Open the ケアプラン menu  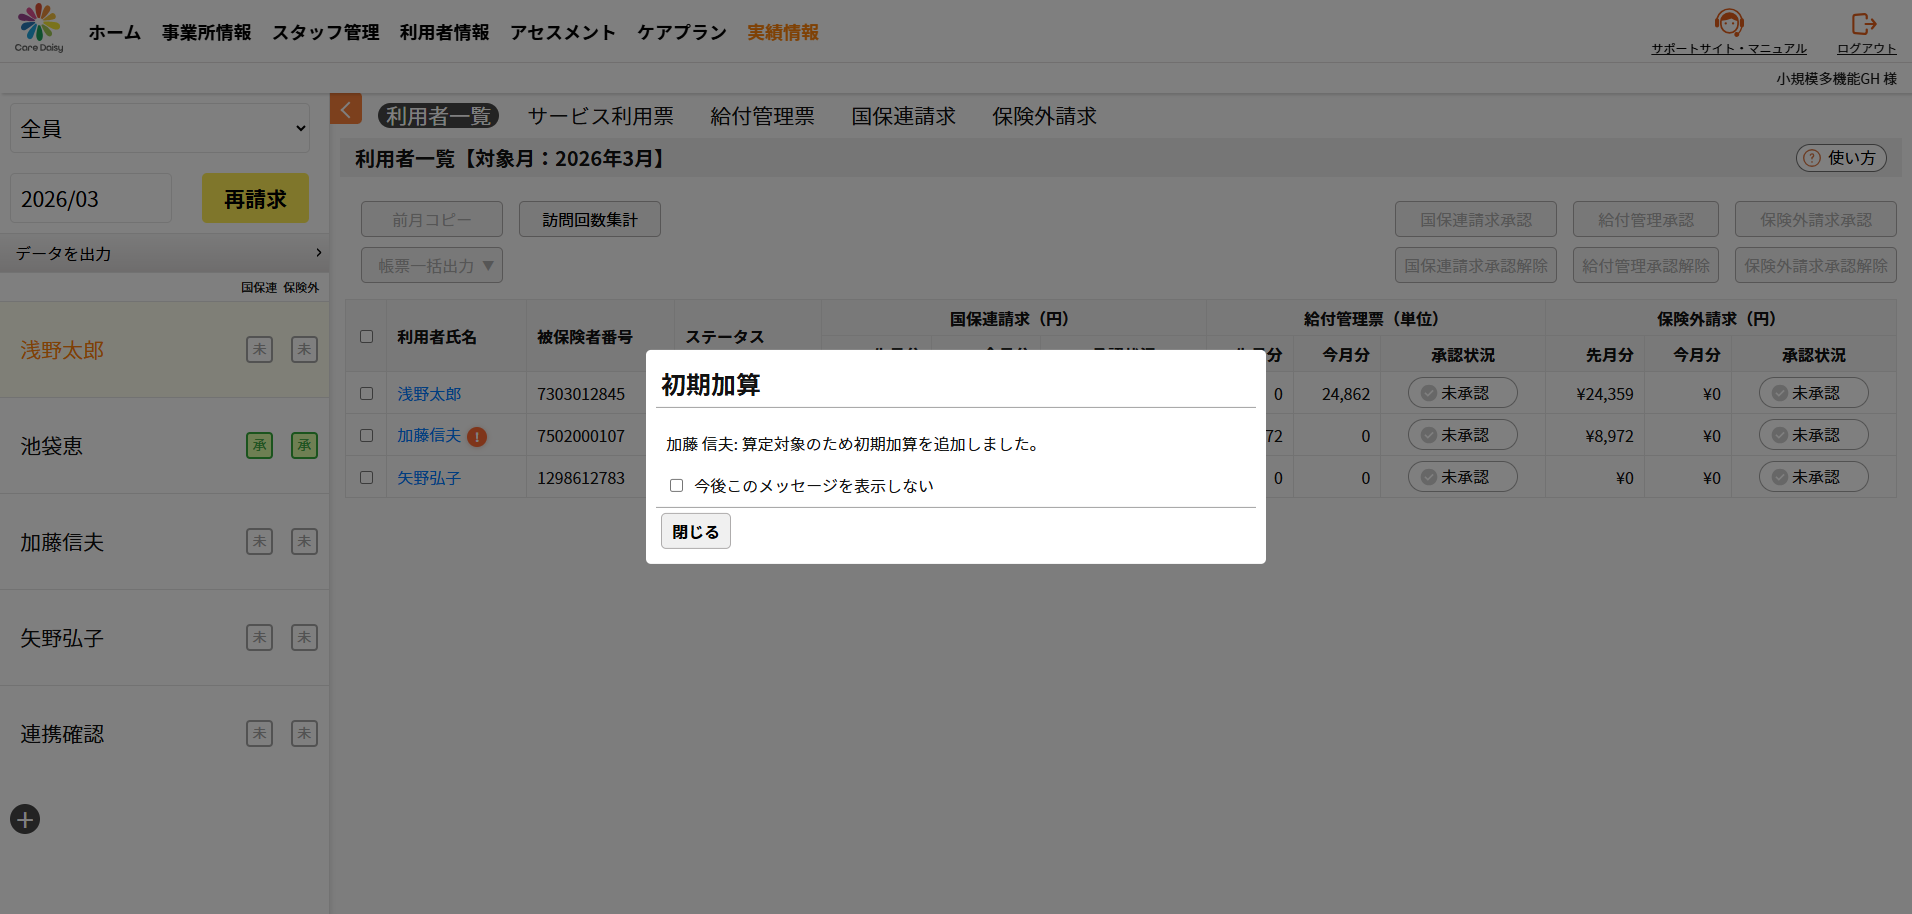pos(681,33)
